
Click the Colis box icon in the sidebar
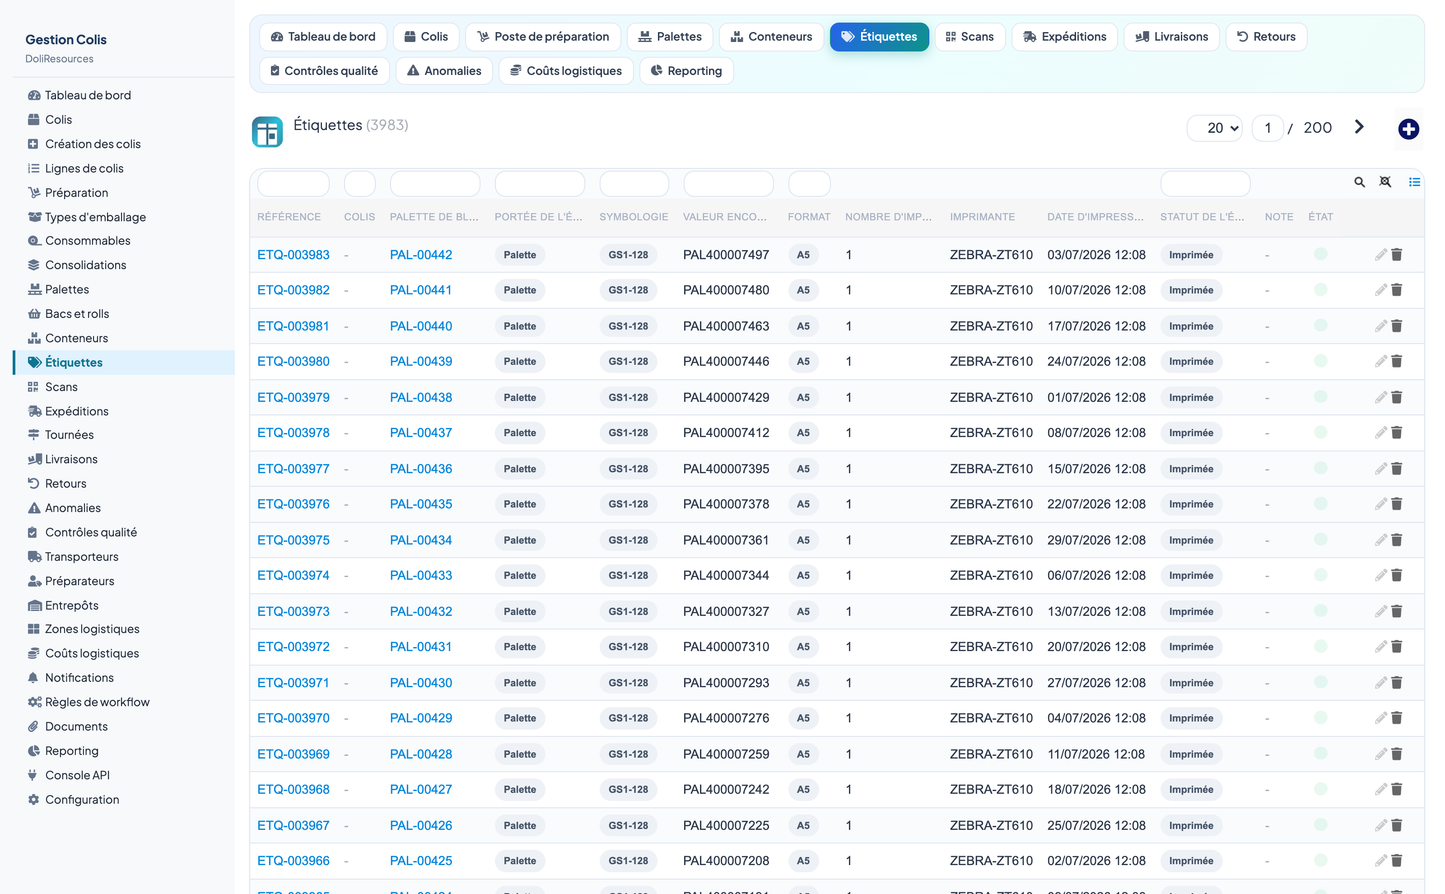click(34, 120)
